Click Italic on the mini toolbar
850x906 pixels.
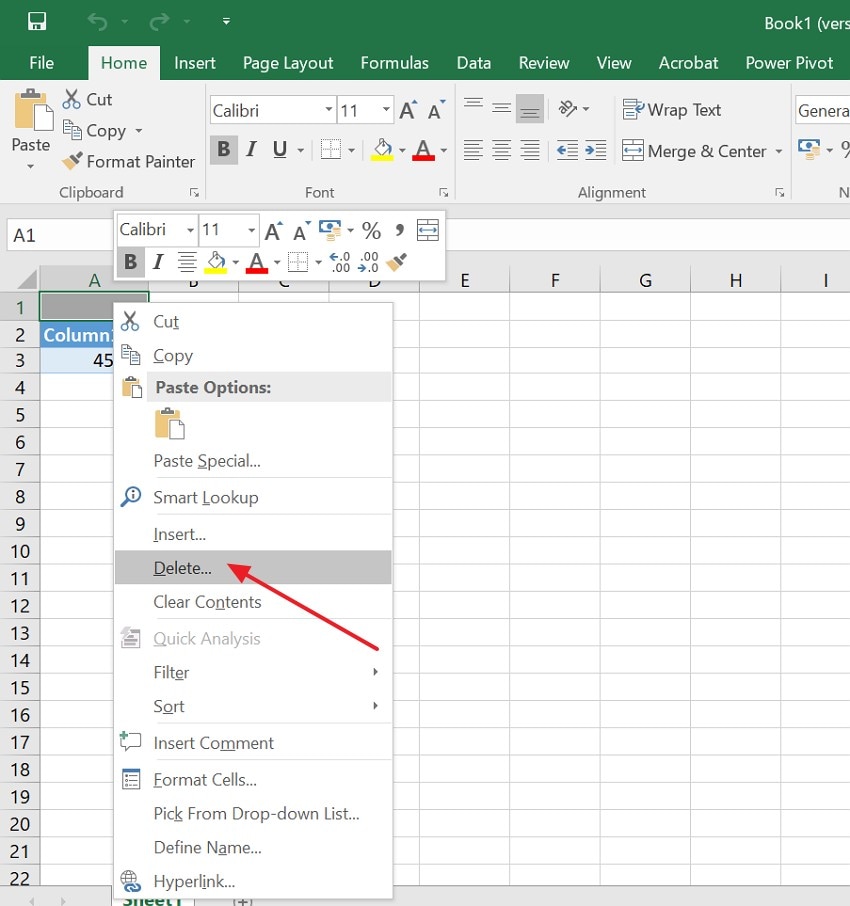(158, 262)
